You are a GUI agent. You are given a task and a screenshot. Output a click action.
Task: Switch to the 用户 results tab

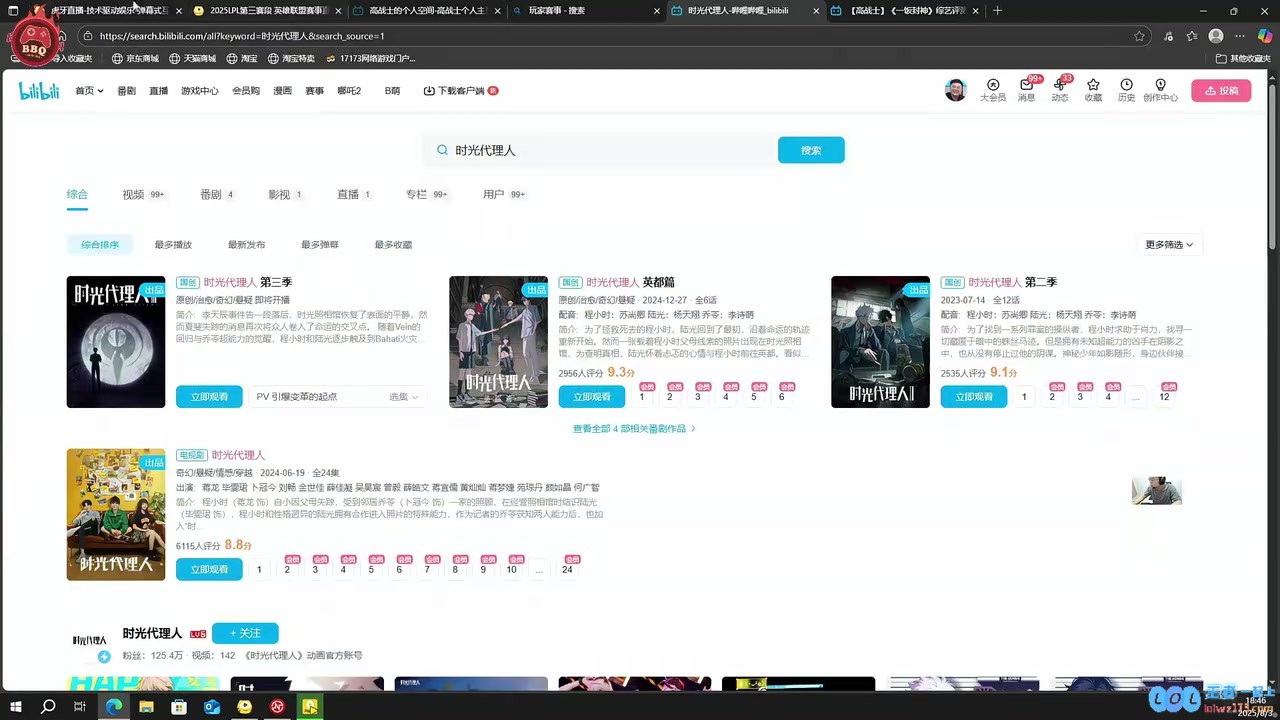point(504,194)
